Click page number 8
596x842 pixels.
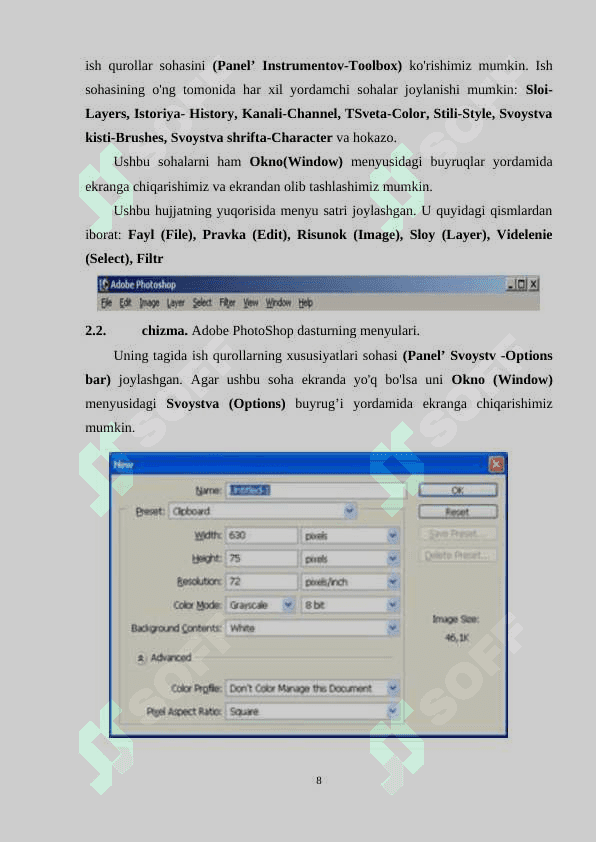pos(319,780)
